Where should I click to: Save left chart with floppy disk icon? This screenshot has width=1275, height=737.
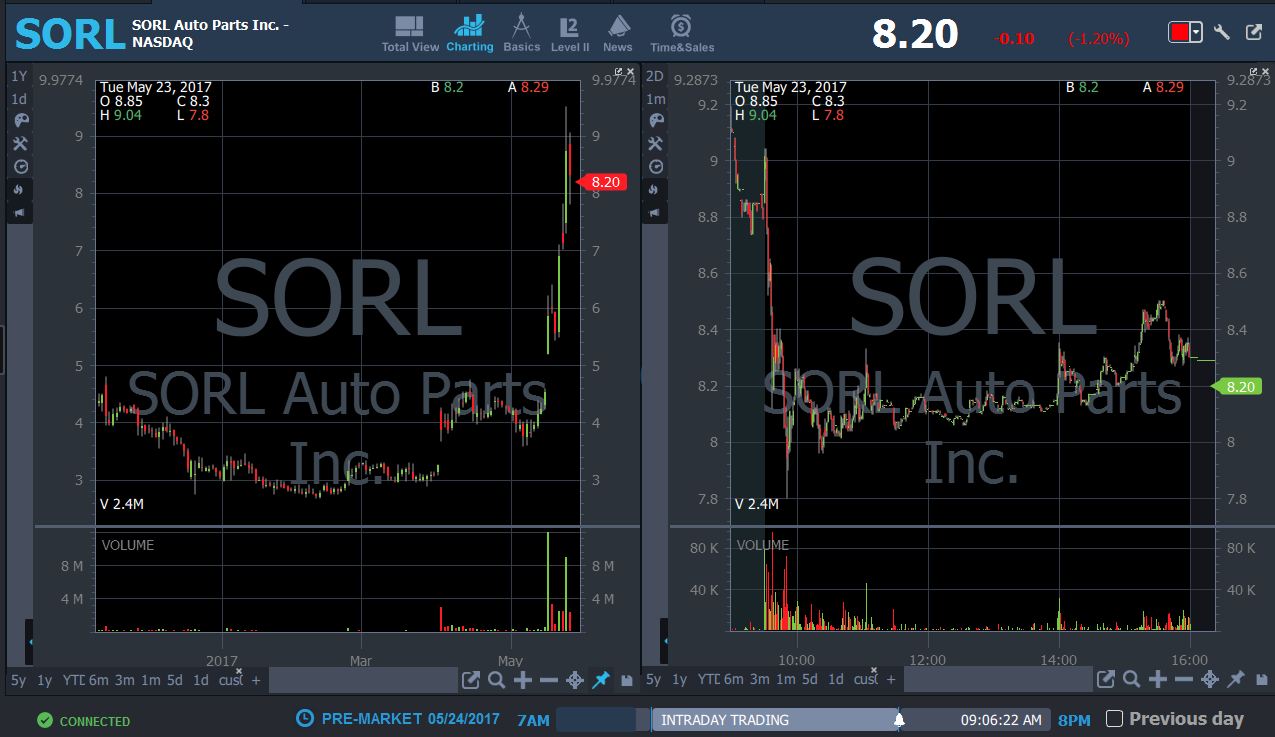pyautogui.click(x=627, y=681)
